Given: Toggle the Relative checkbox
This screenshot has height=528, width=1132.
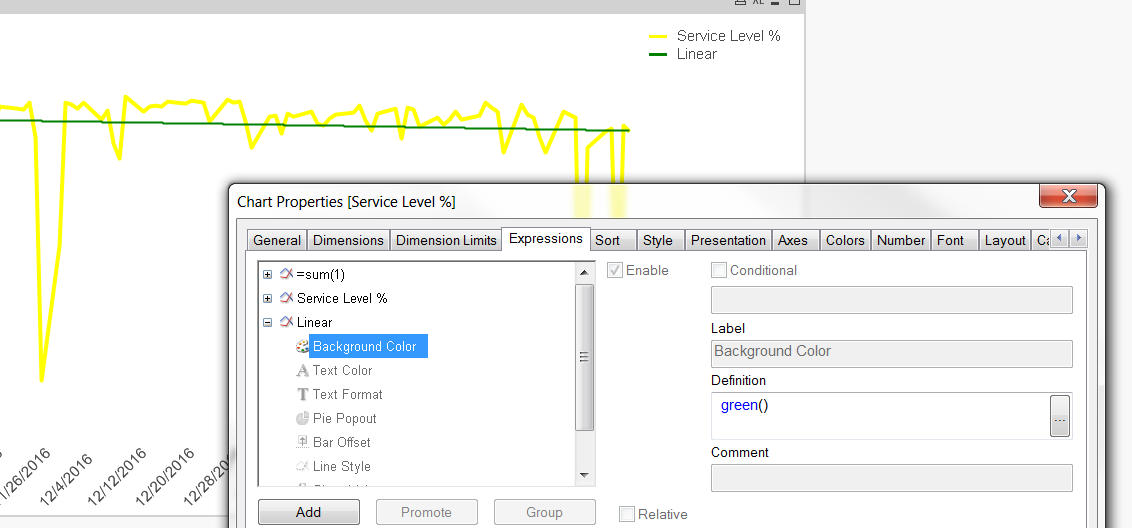Looking at the screenshot, I should (x=627, y=514).
